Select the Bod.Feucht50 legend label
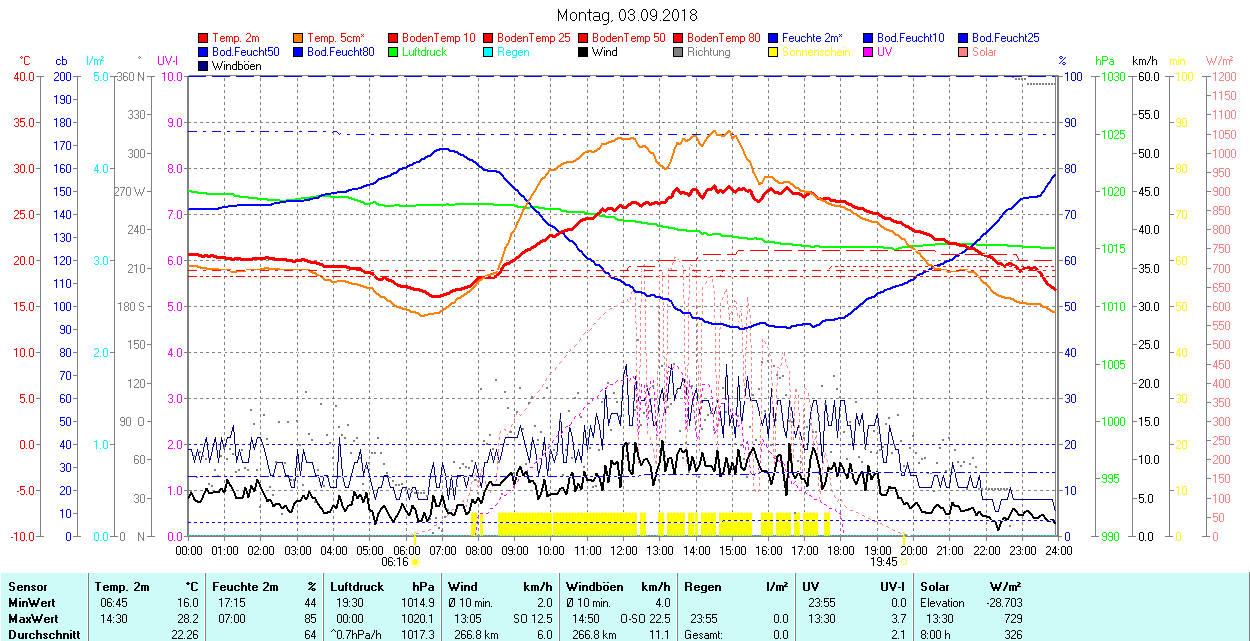This screenshot has width=1250, height=641. 245,52
